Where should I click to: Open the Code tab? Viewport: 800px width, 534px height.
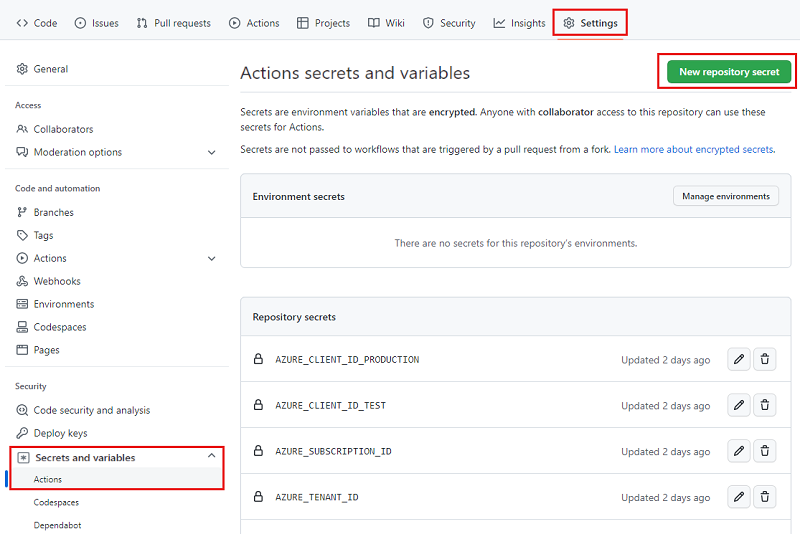click(x=37, y=23)
